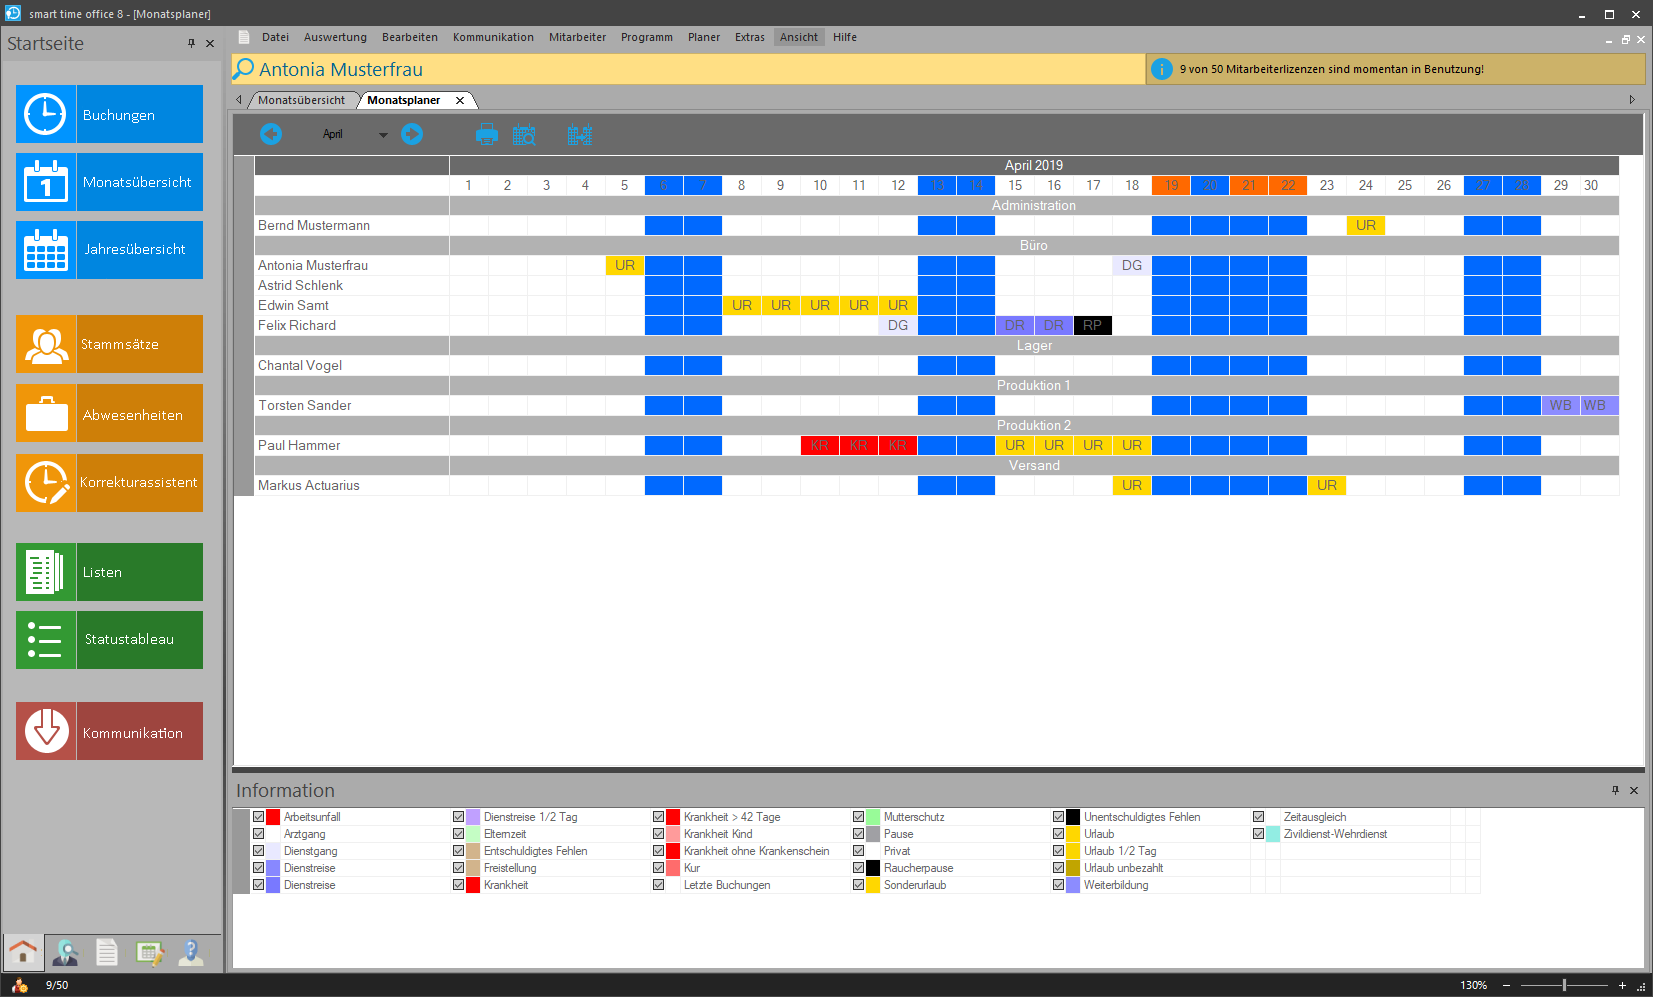1653x997 pixels.
Task: Click the employee search icon in the bottom sidebar
Action: (66, 953)
